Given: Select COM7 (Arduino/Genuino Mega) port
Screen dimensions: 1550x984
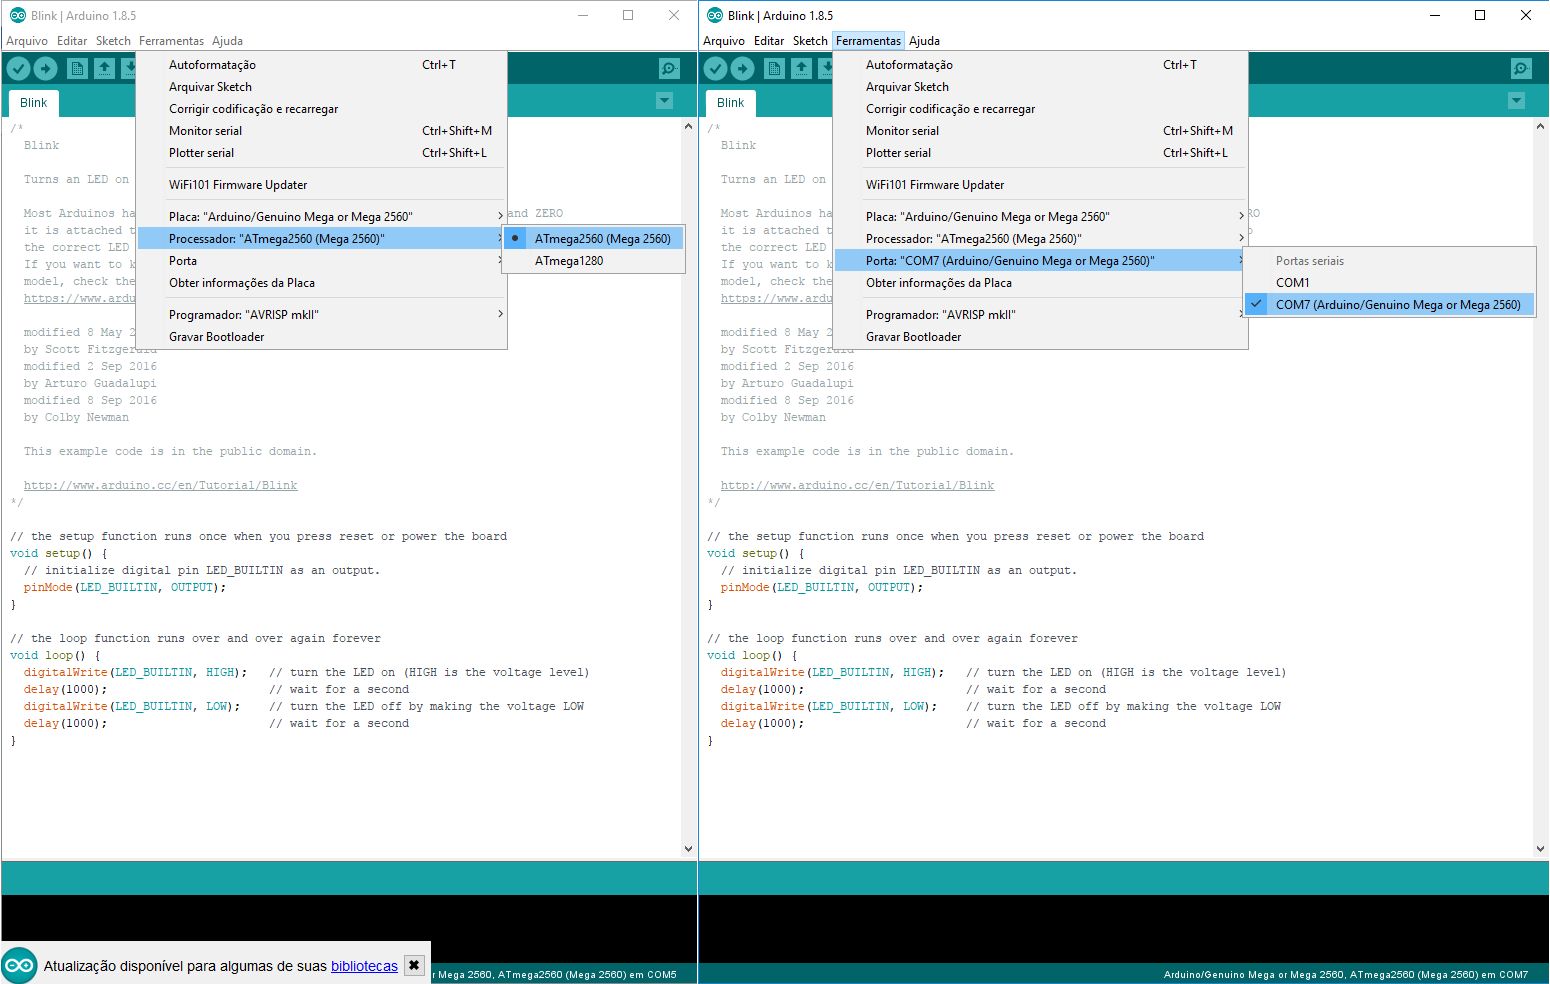Looking at the screenshot, I should pyautogui.click(x=1389, y=305).
